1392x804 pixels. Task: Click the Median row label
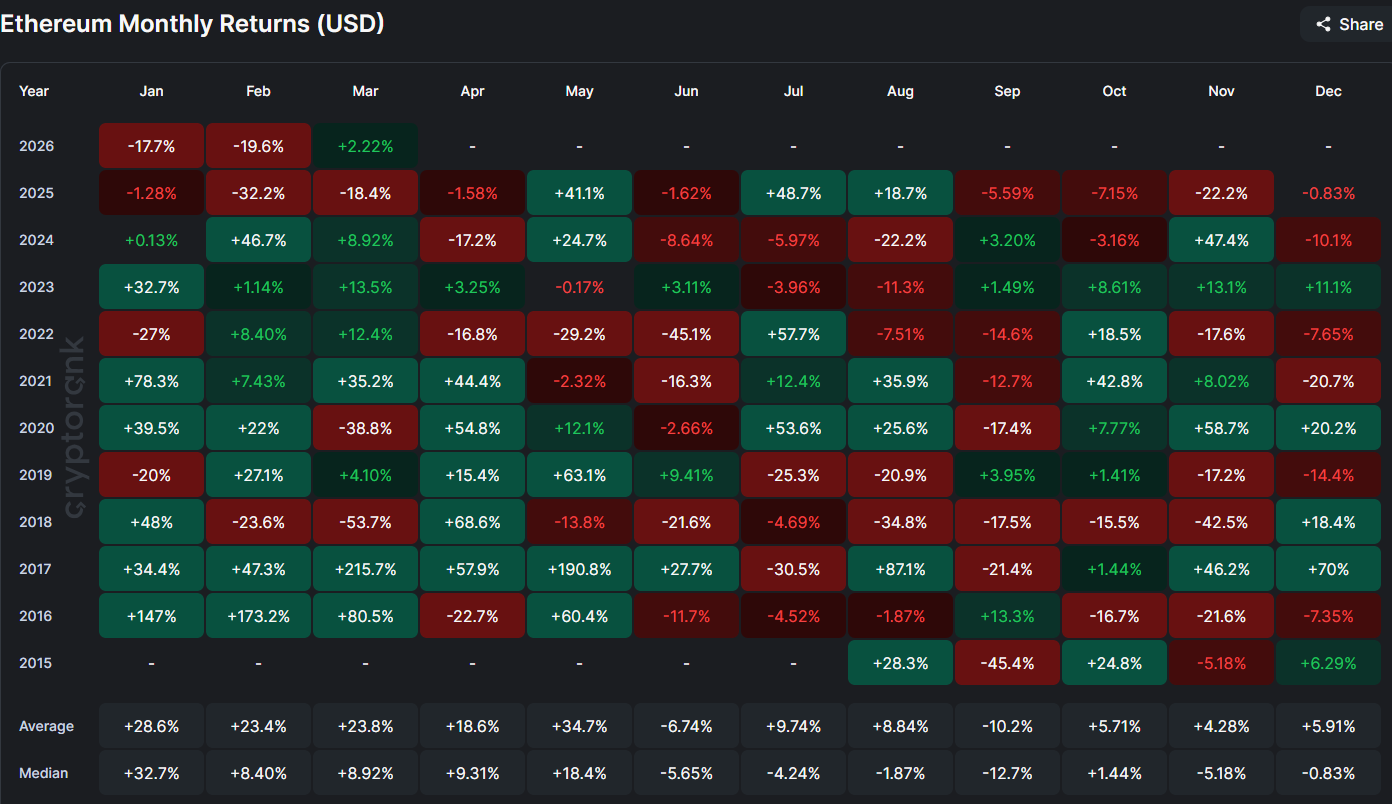[x=44, y=773]
